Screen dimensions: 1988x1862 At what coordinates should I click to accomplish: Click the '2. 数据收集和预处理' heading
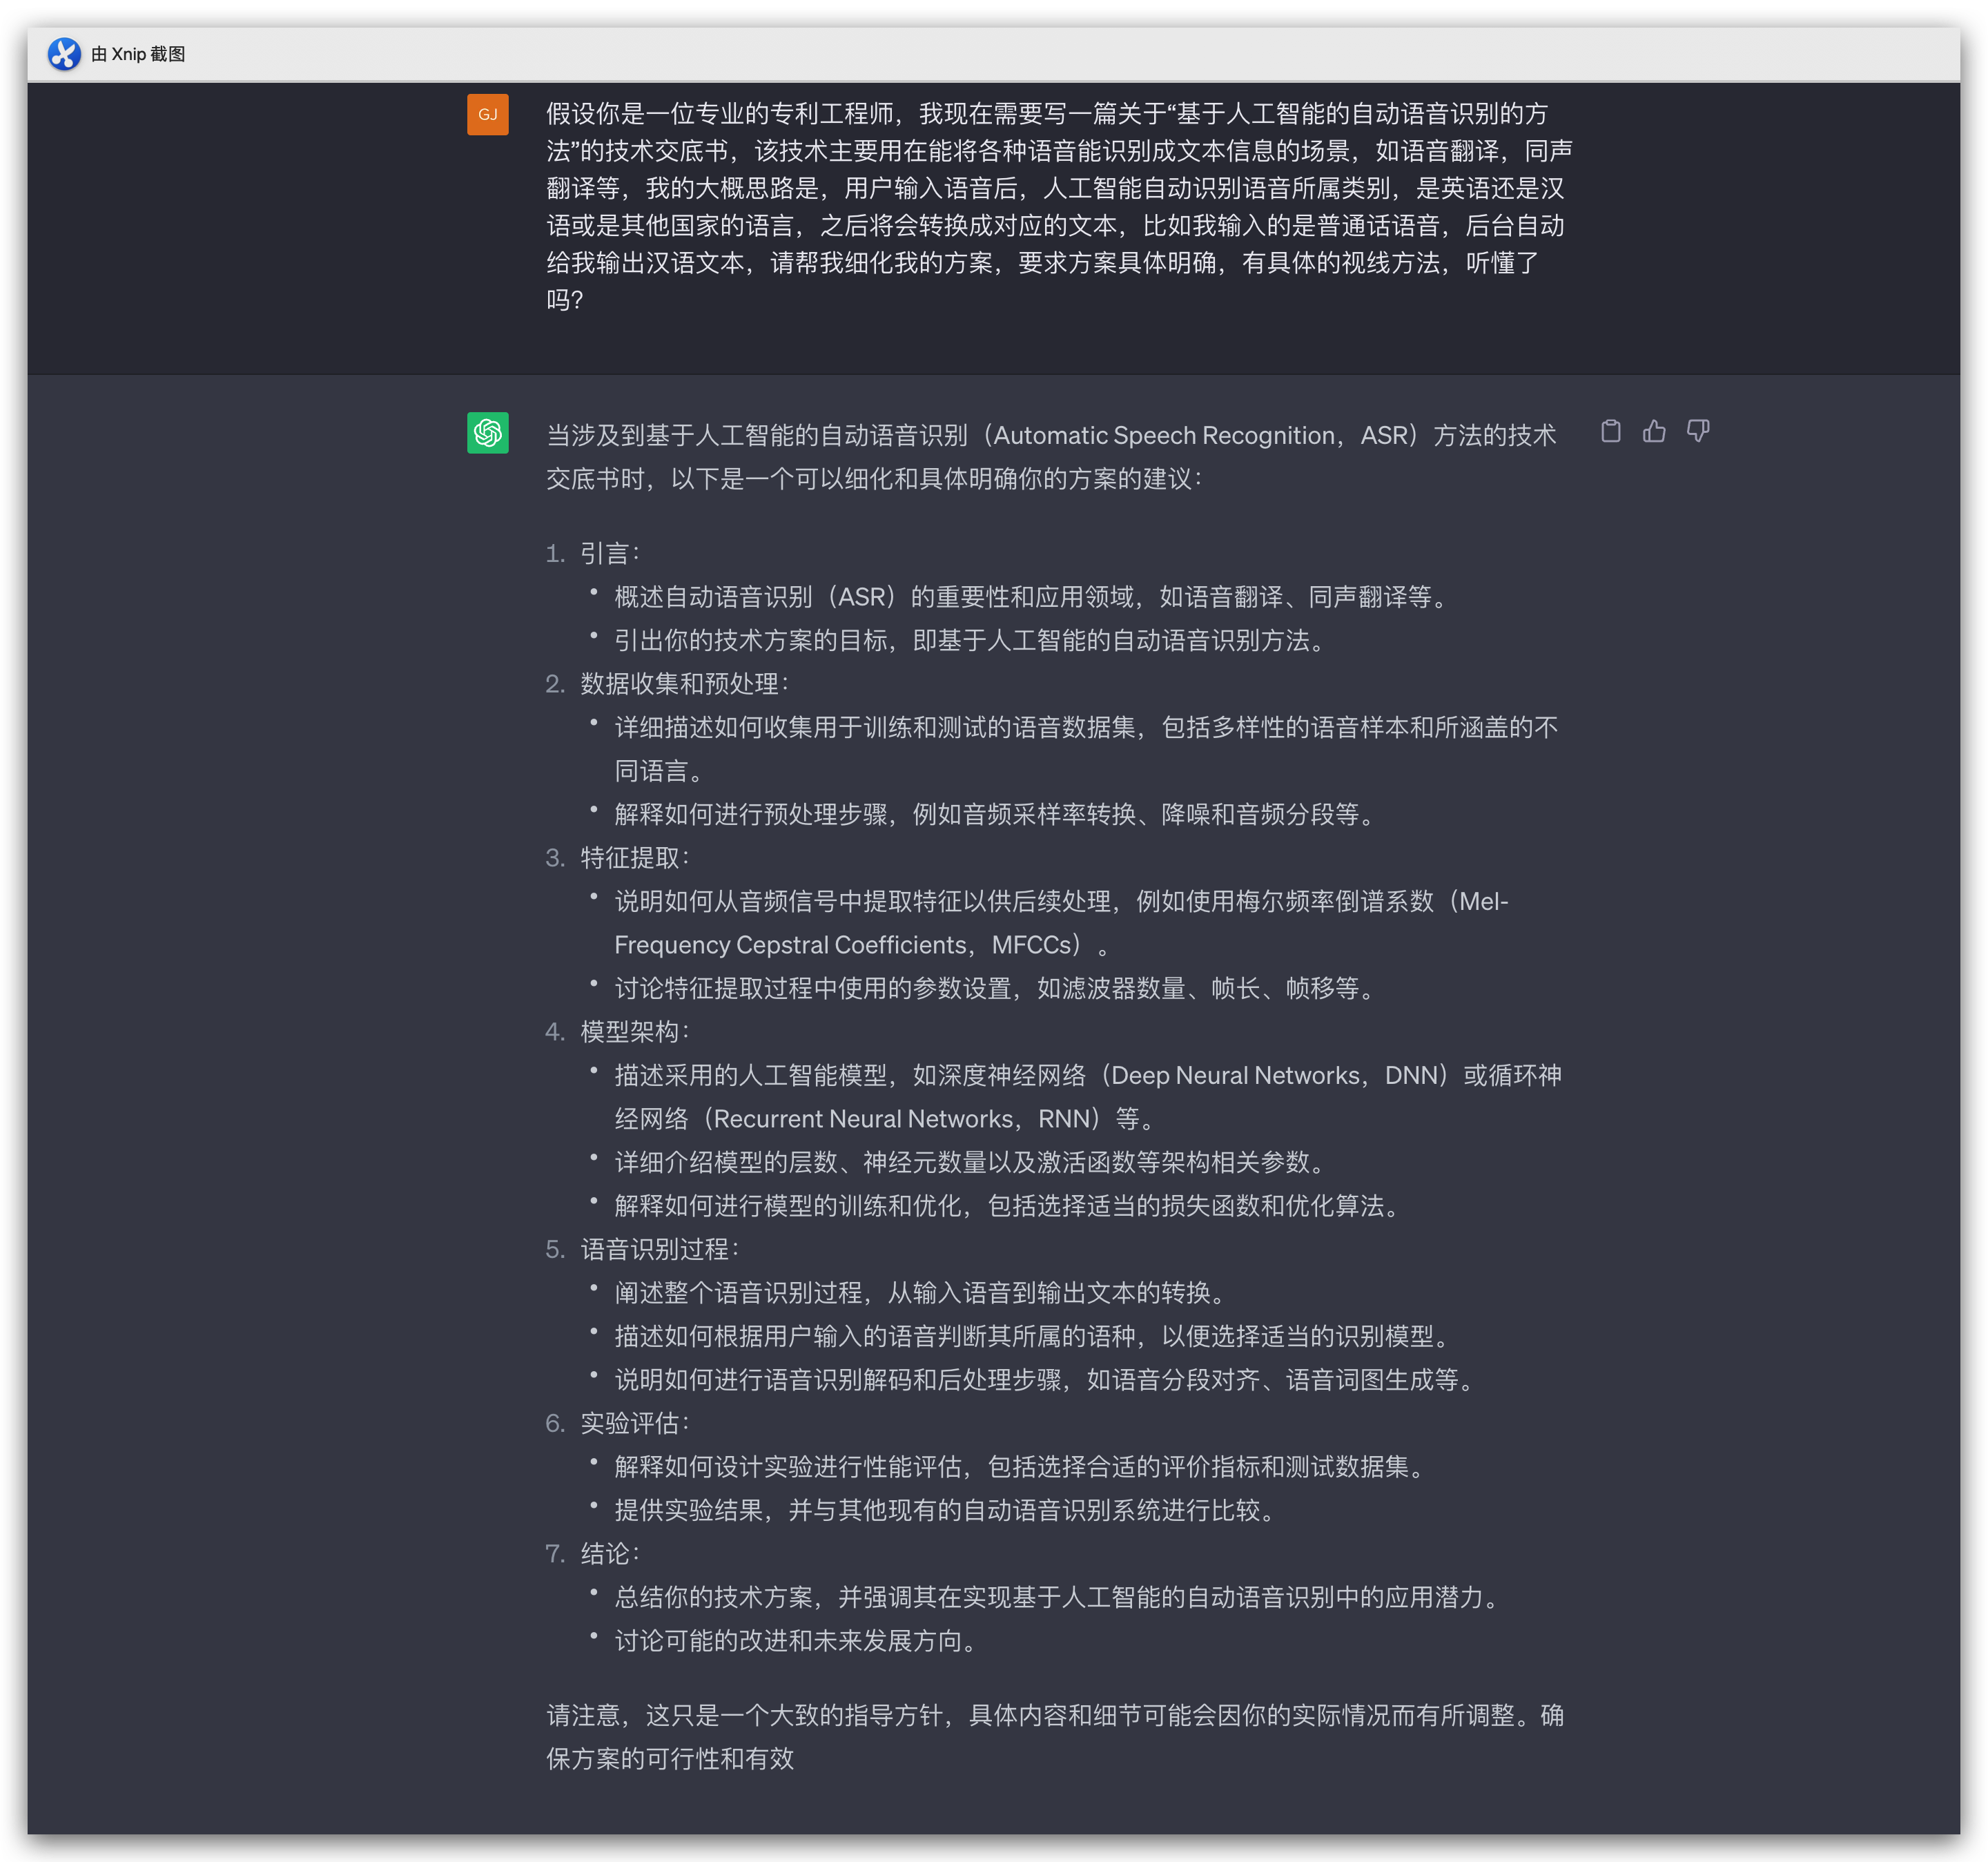point(683,684)
